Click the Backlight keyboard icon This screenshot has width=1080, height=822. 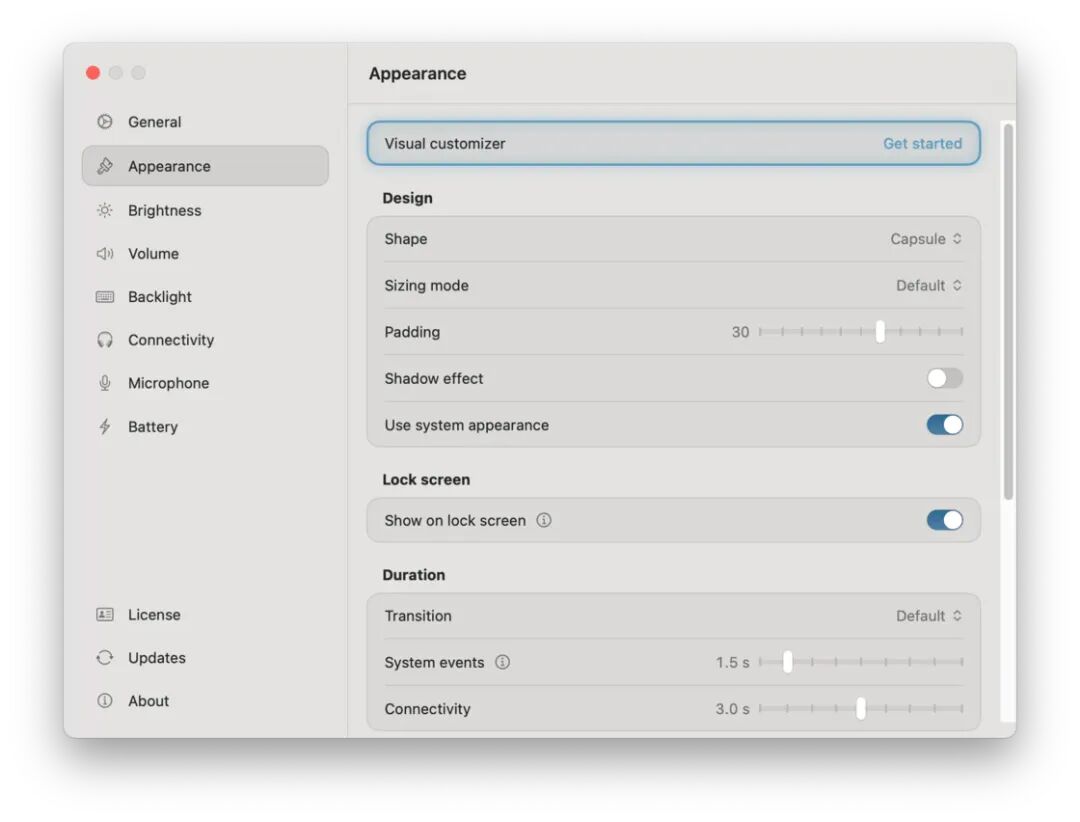coord(105,297)
